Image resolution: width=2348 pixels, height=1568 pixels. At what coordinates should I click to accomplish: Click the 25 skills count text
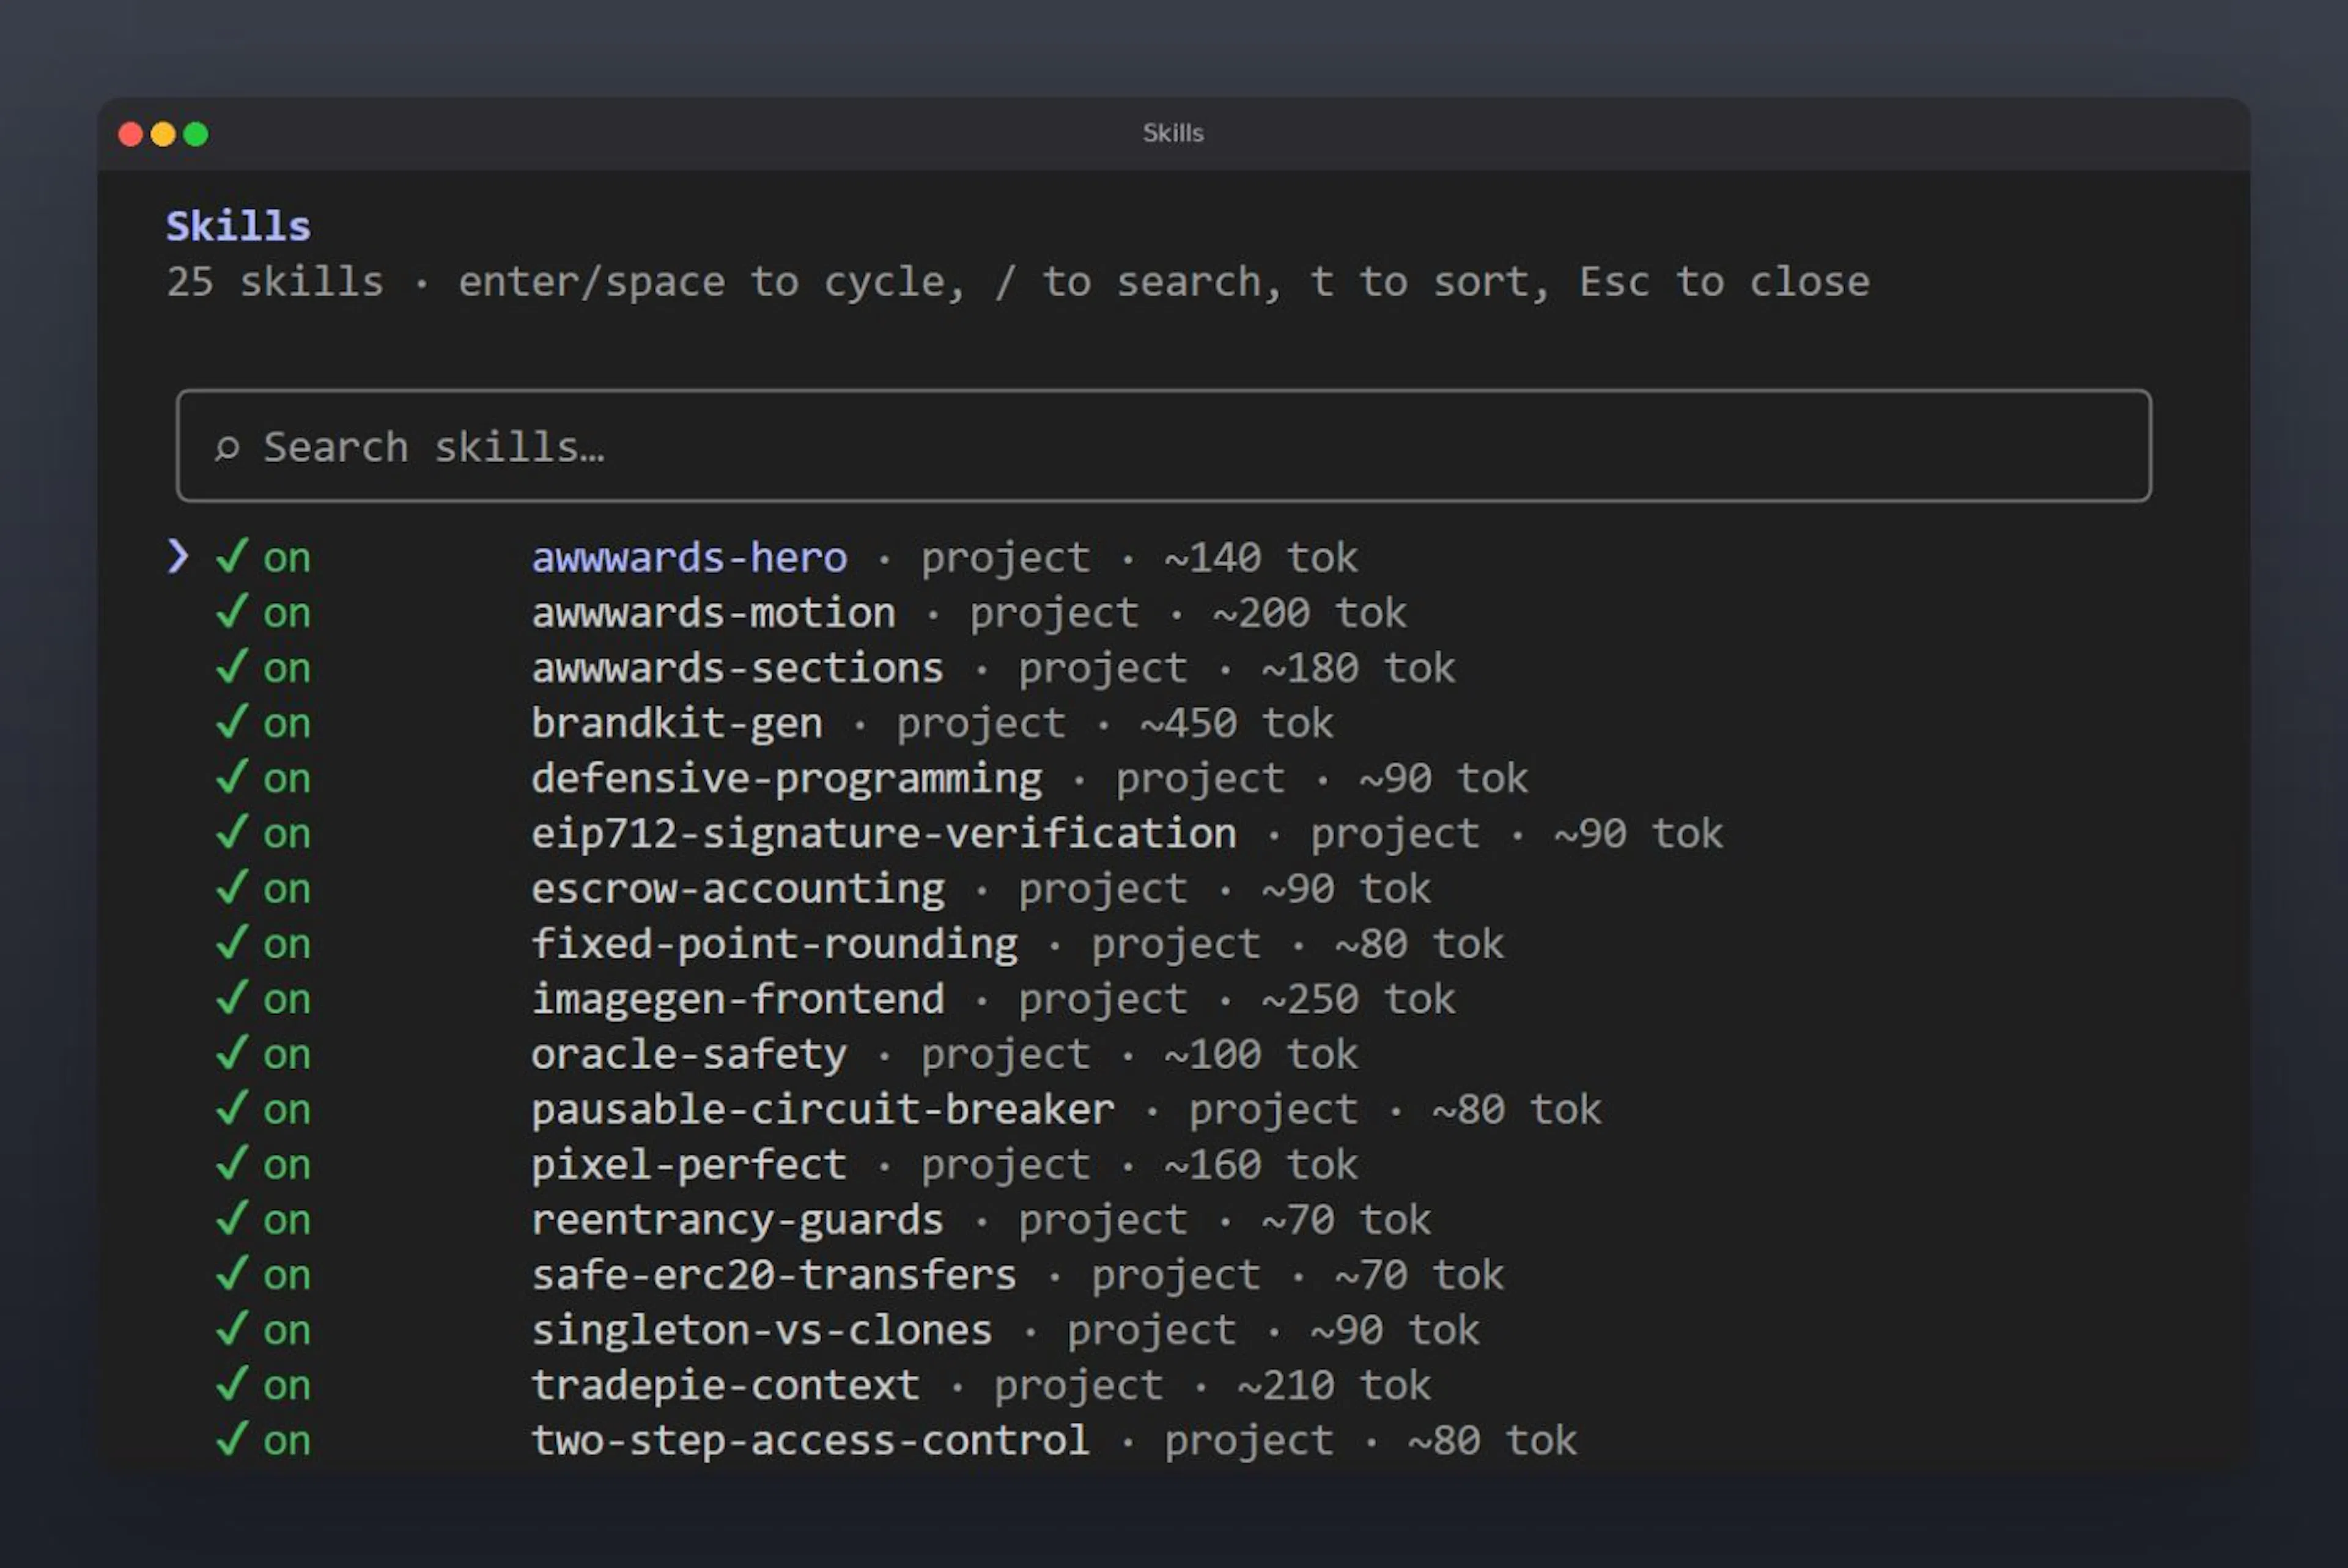pyautogui.click(x=275, y=282)
